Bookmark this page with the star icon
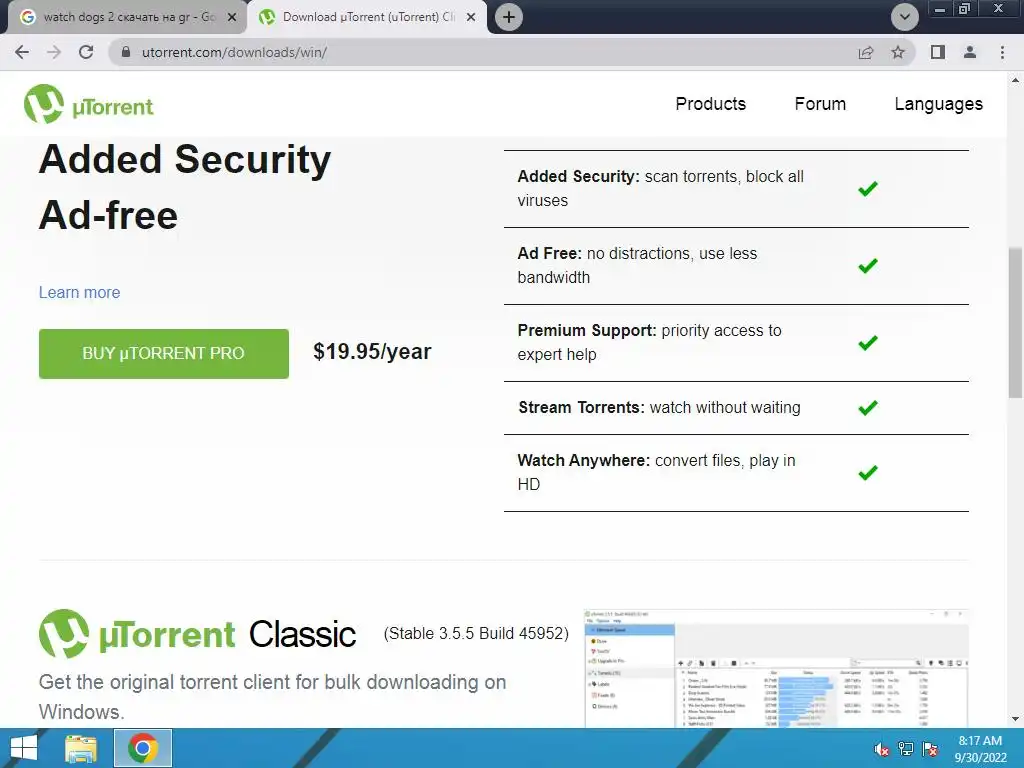Image resolution: width=1024 pixels, height=768 pixels. (x=898, y=52)
